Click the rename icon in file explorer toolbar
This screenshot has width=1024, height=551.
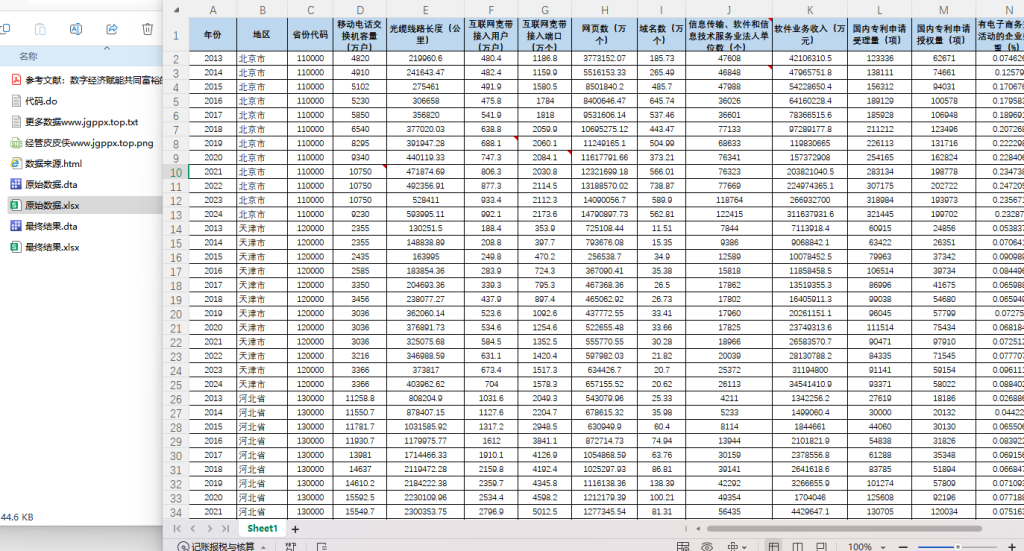click(76, 29)
